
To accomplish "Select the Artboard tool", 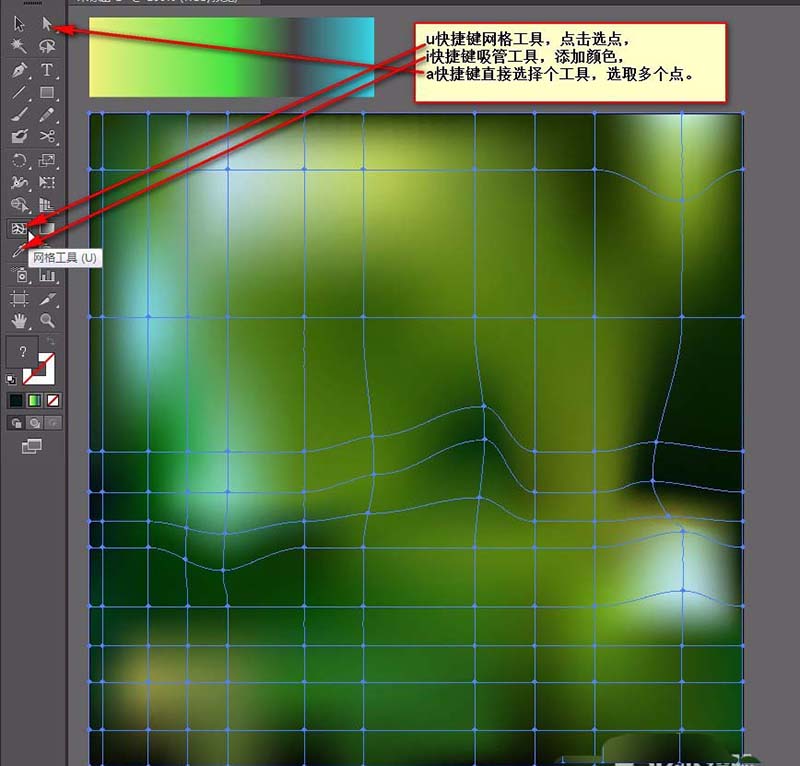I will click(x=19, y=298).
